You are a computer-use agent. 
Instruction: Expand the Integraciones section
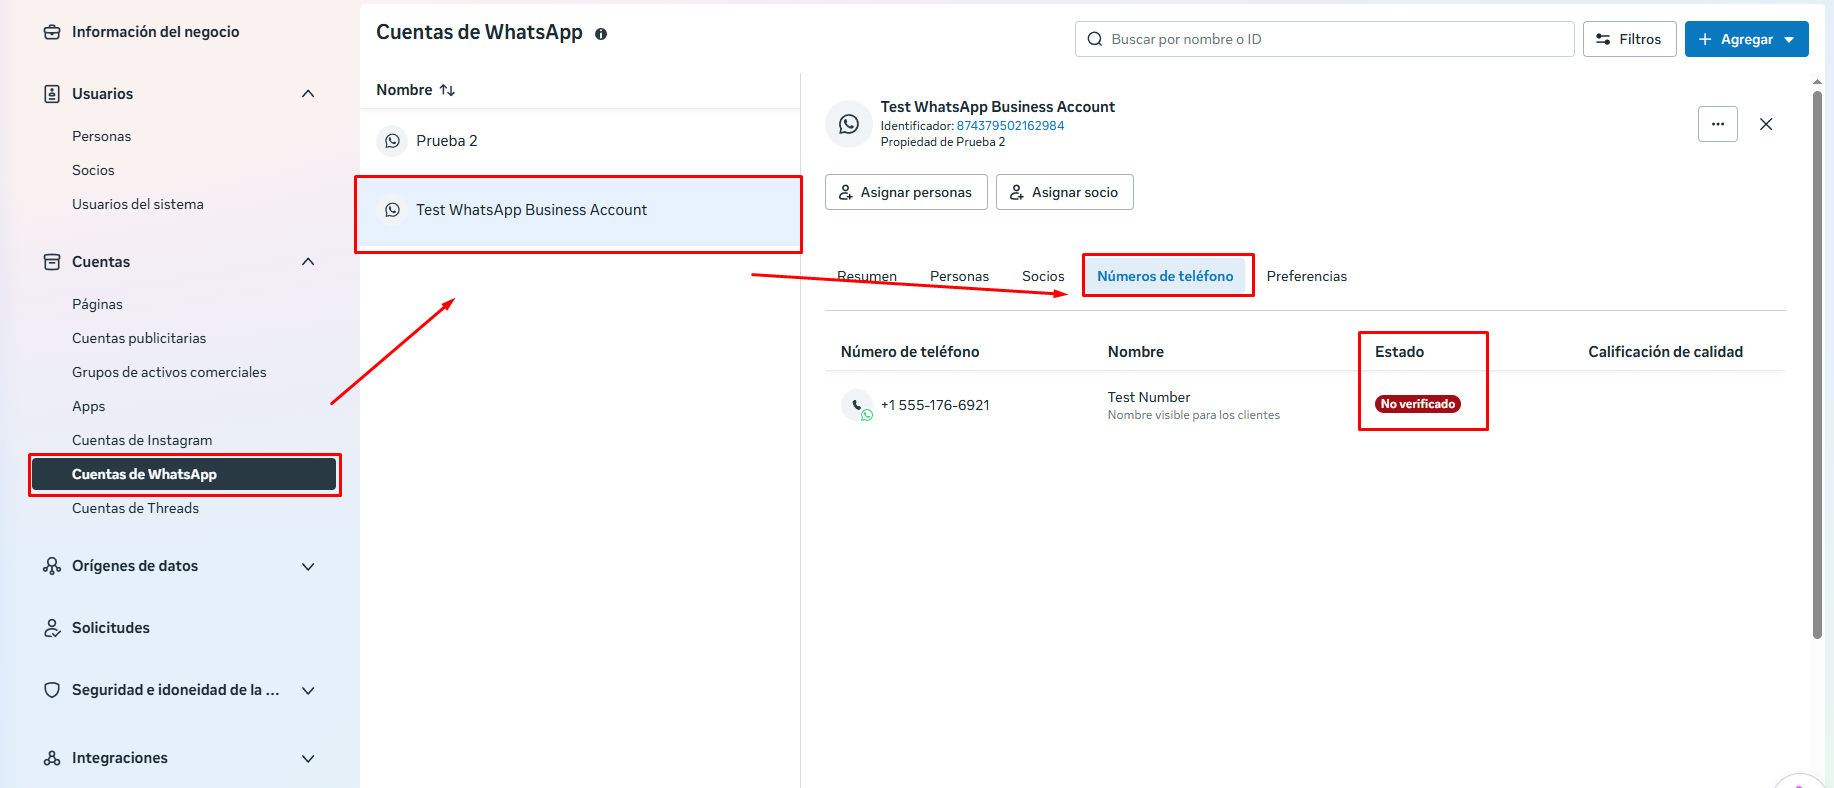(x=308, y=758)
